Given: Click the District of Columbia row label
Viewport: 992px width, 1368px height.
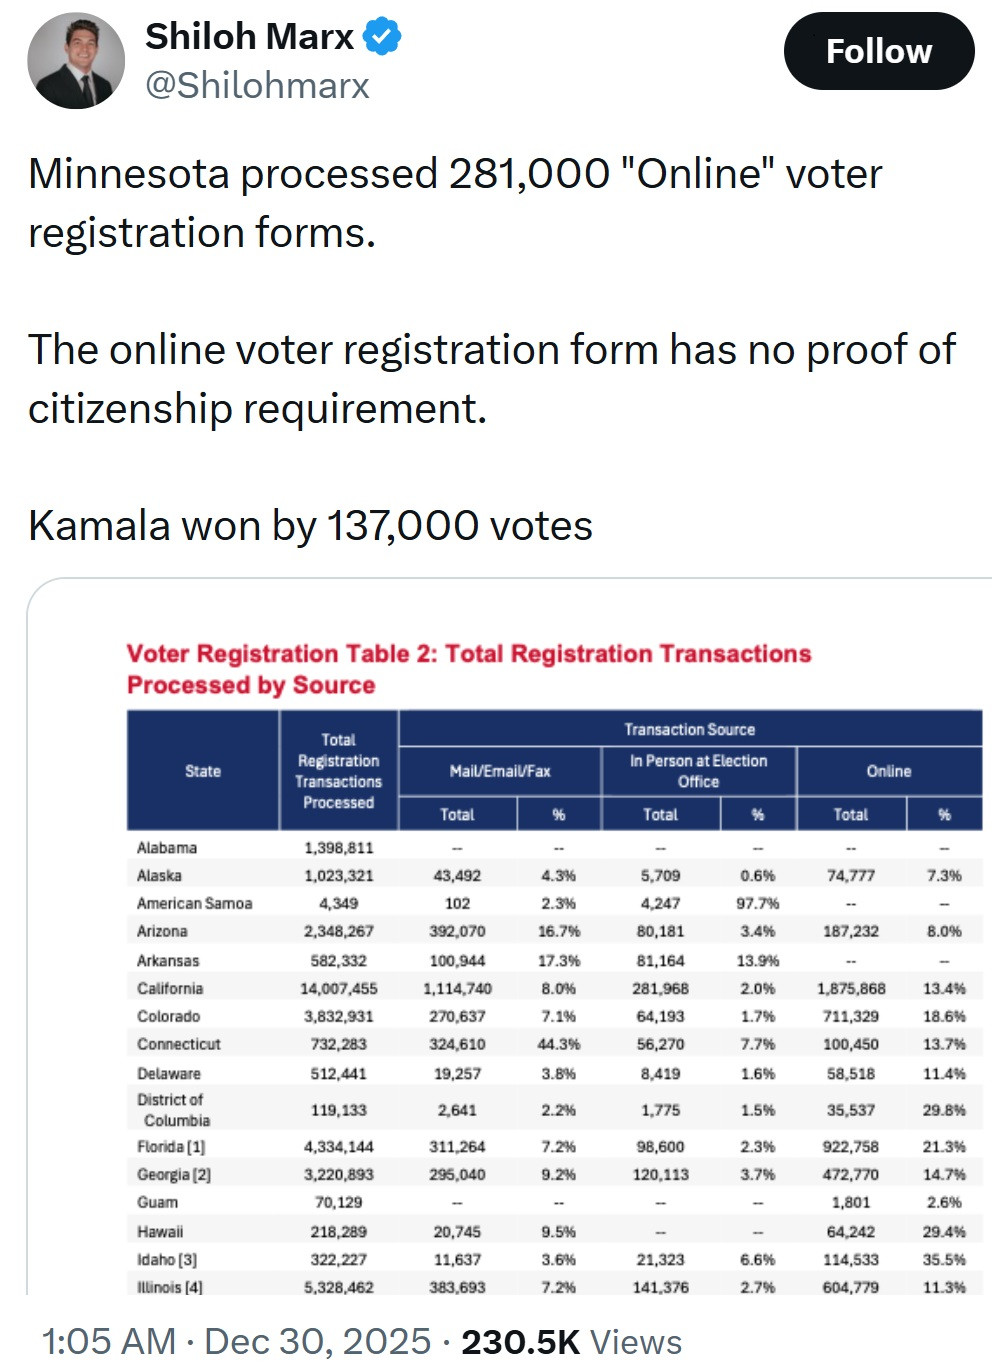Looking at the screenshot, I should [174, 1110].
